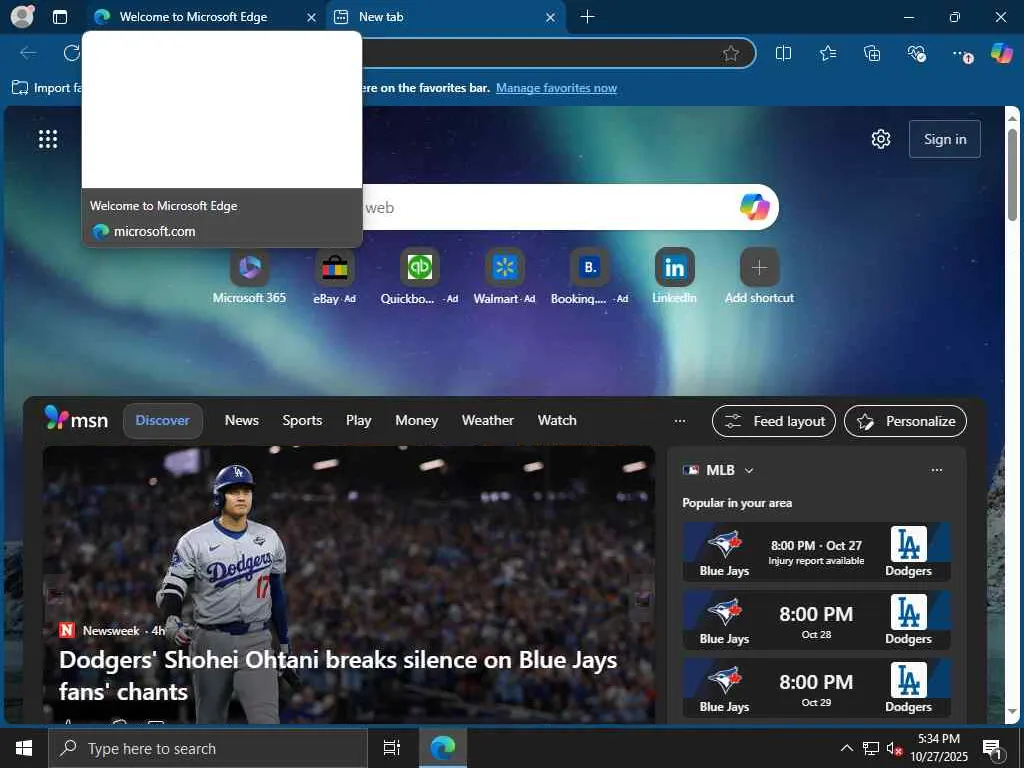Select the Money feed tab
The height and width of the screenshot is (768, 1024).
point(417,421)
